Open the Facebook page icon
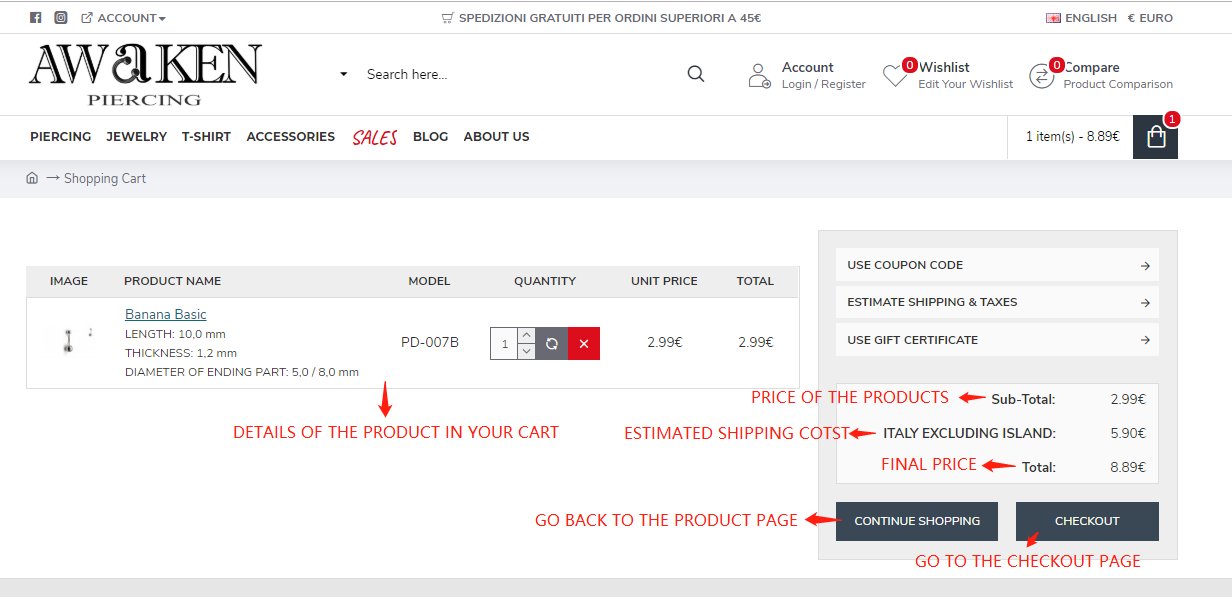Image resolution: width=1232 pixels, height=597 pixels. coord(36,18)
